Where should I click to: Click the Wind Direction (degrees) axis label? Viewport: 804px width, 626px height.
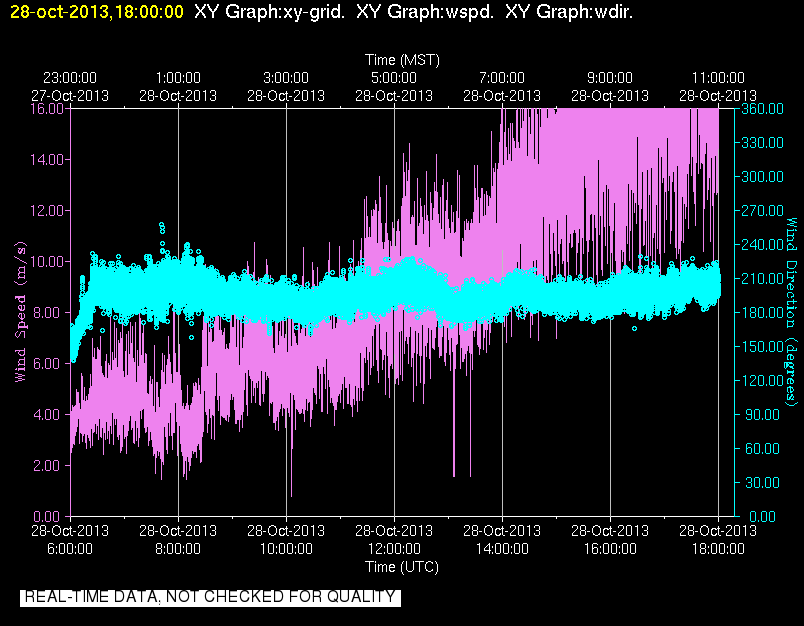click(792, 312)
